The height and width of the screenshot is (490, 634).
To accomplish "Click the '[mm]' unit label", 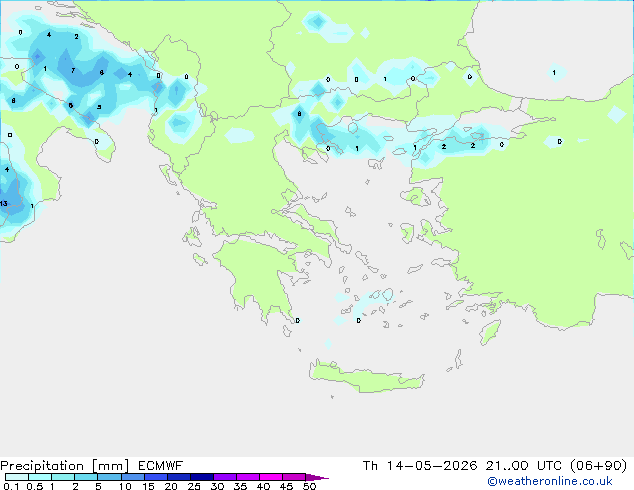I will click(x=110, y=466).
